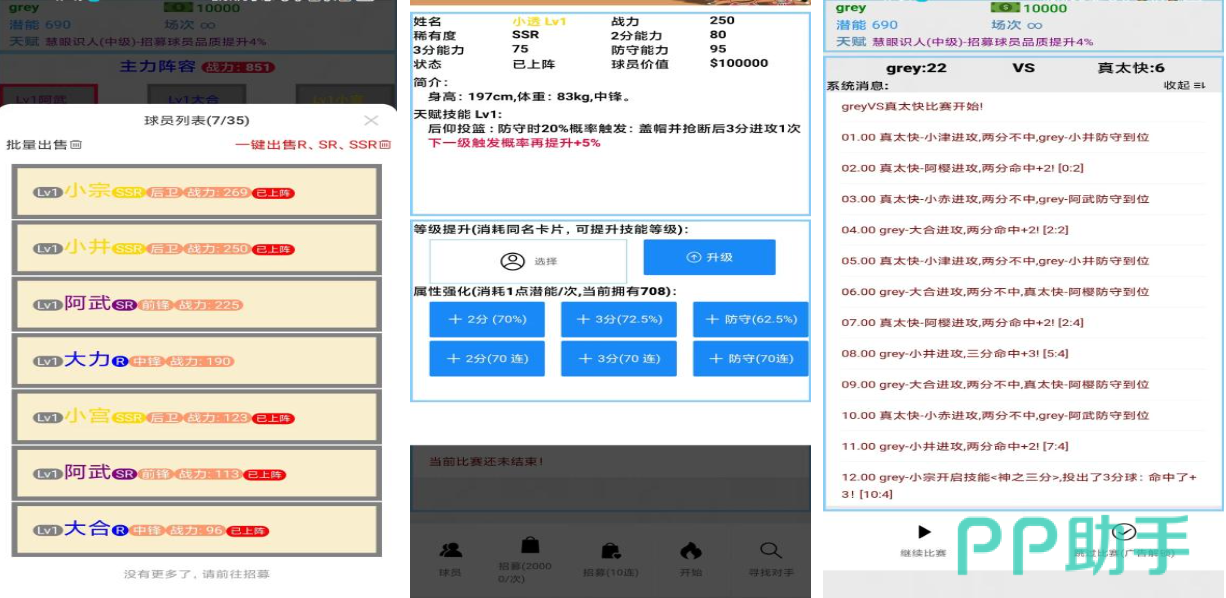Screen dimensions: 1226x598
Task: Tap the 寻找对手 magnifier icon
Action: coord(770,550)
